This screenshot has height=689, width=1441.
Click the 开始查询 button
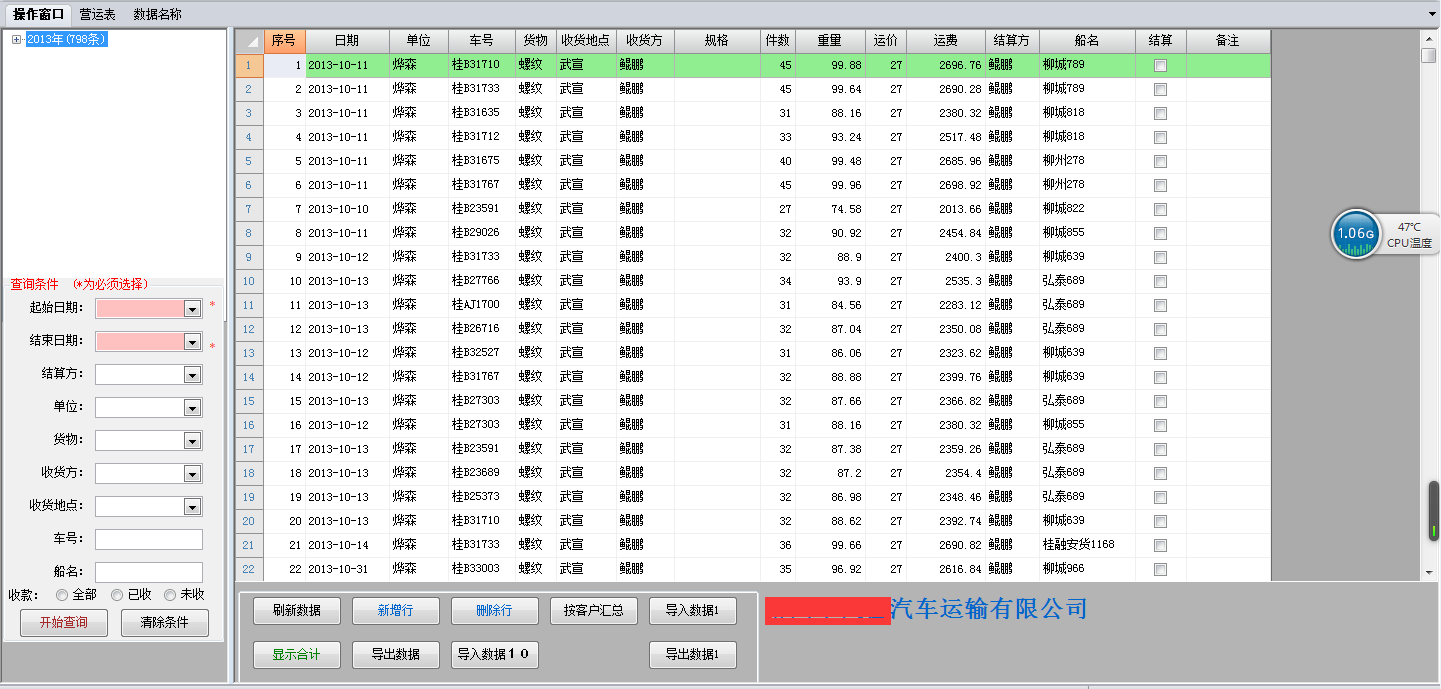pyautogui.click(x=63, y=622)
